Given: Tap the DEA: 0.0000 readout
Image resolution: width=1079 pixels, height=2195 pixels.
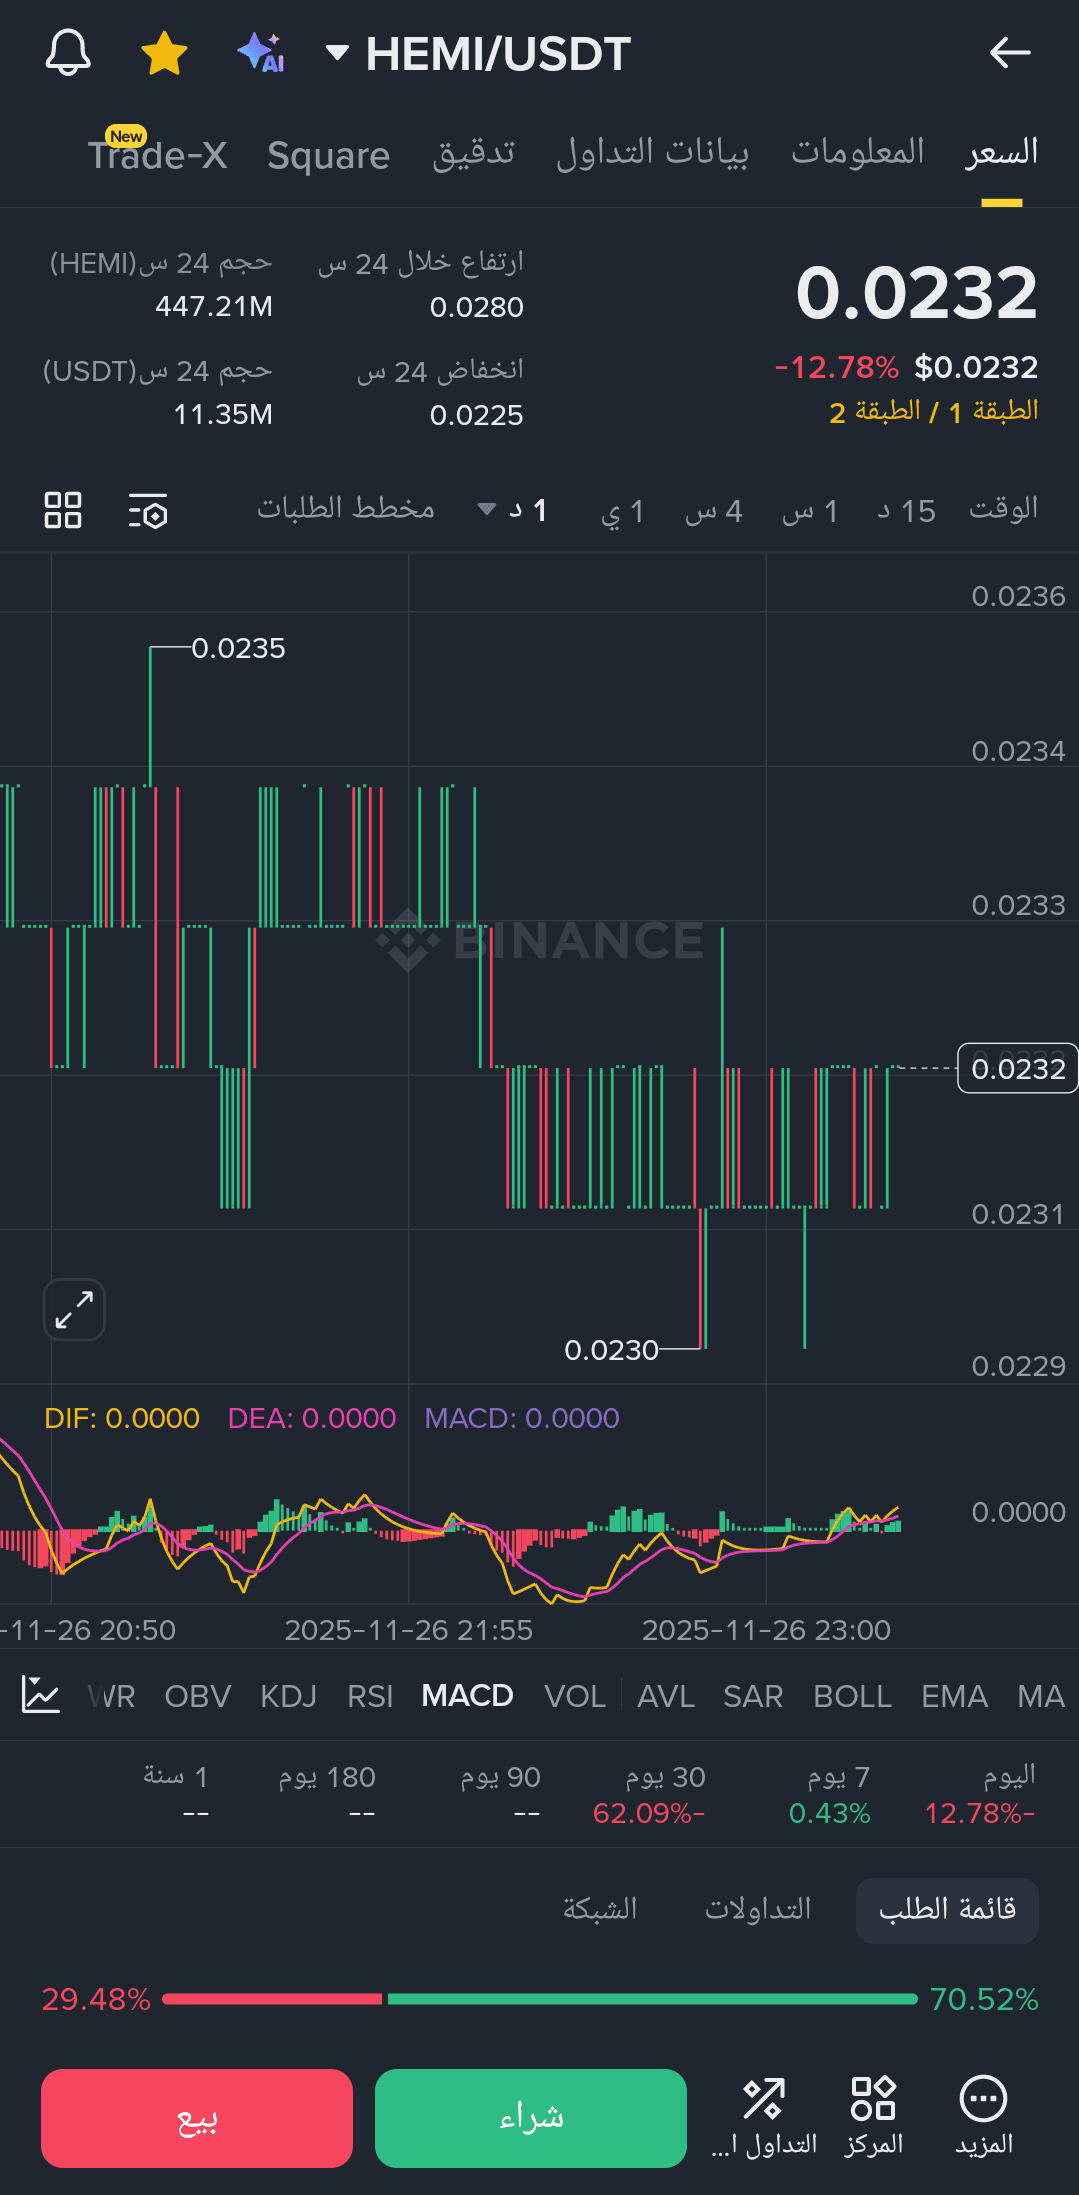Looking at the screenshot, I should point(312,1418).
